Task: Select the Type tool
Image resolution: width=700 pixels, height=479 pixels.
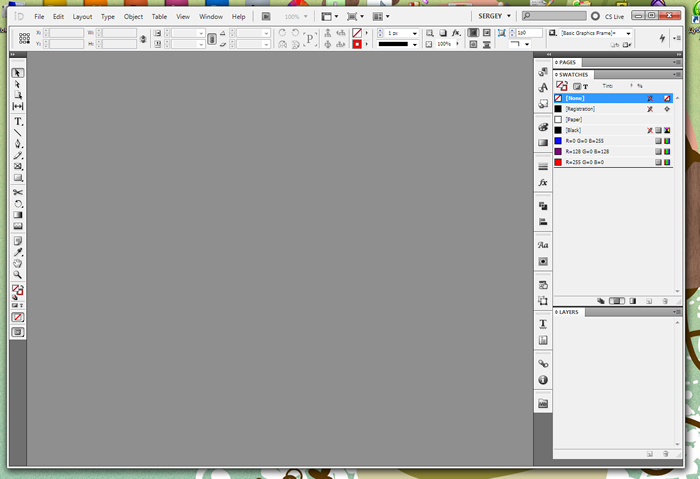Action: pyautogui.click(x=18, y=121)
